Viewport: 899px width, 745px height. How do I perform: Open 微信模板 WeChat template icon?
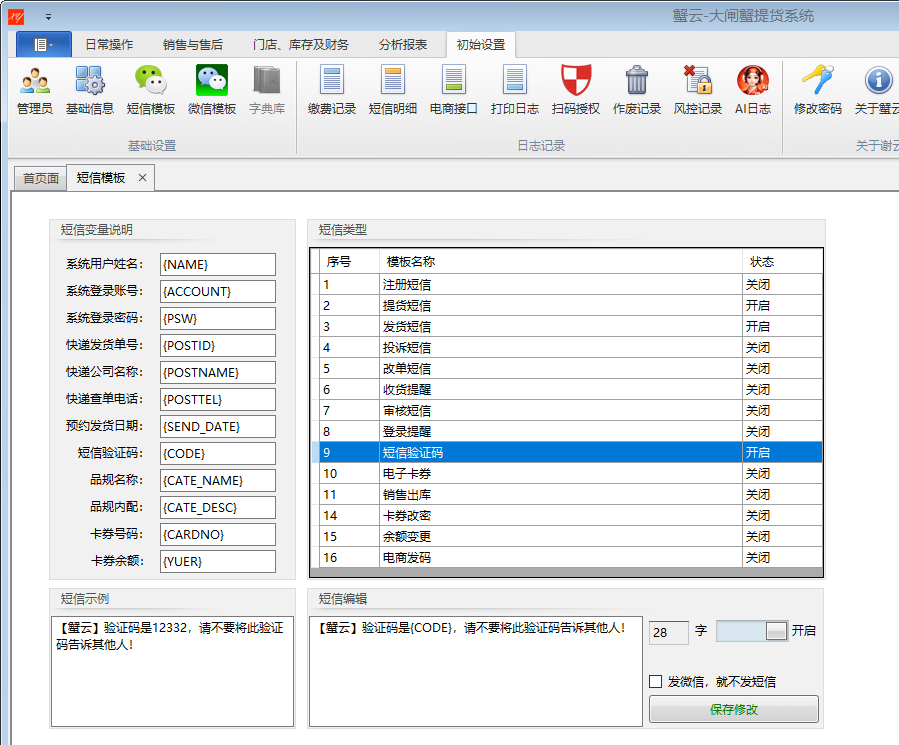[212, 90]
